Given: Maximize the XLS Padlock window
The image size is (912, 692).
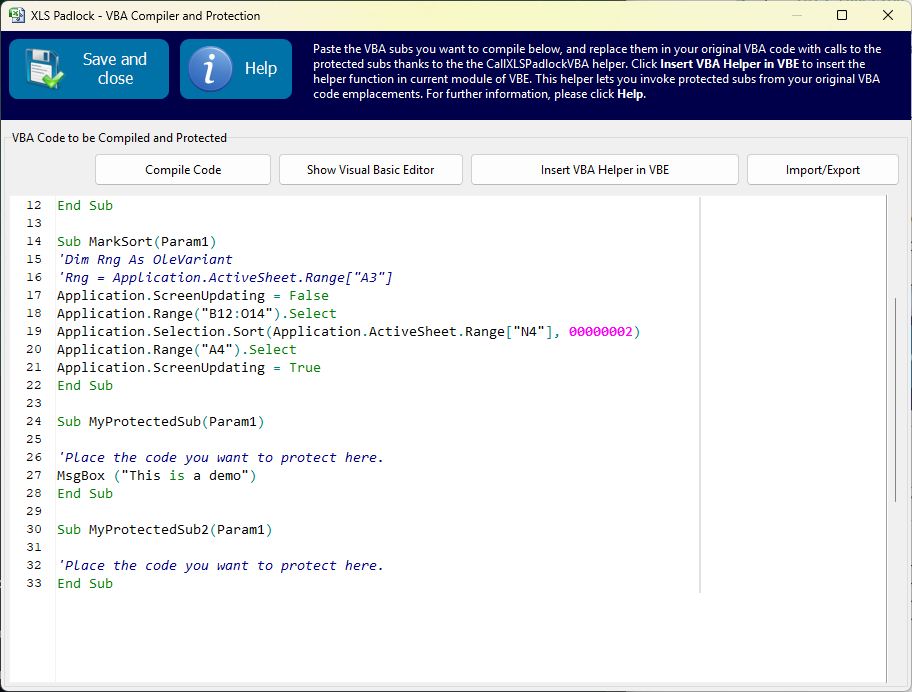Looking at the screenshot, I should point(842,15).
